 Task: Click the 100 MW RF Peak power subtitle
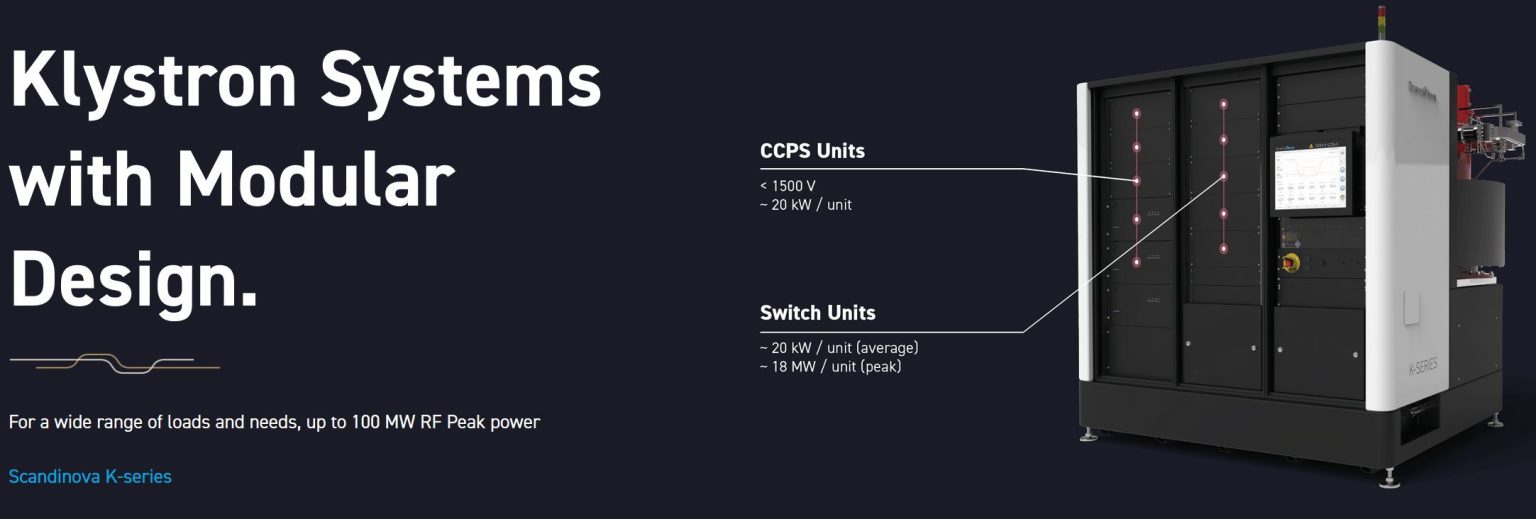274,422
